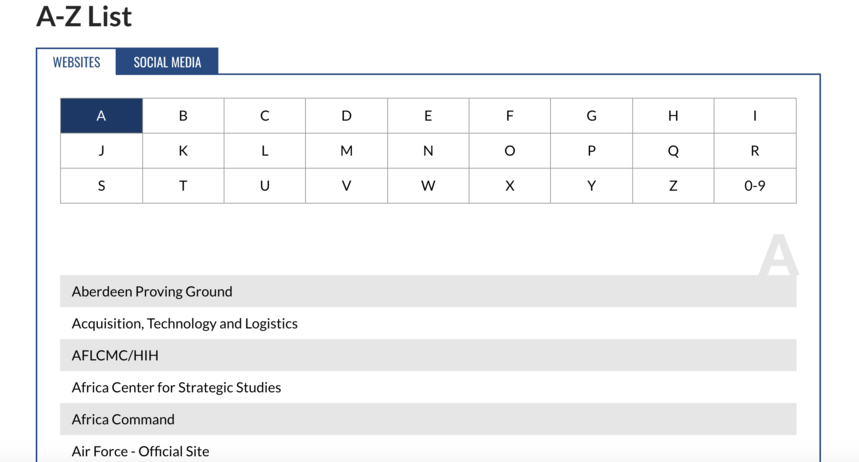Screen dimensions: 859x462
Task: Jump to letter S entries
Action: 101,186
